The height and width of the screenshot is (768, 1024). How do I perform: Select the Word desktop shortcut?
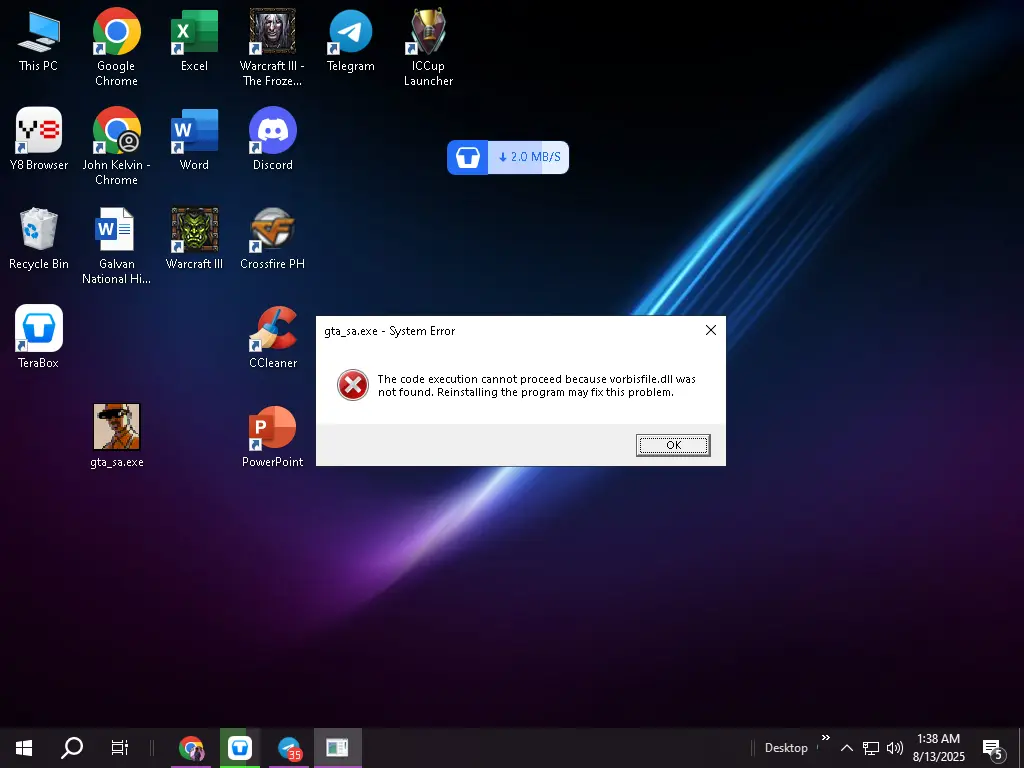click(194, 139)
